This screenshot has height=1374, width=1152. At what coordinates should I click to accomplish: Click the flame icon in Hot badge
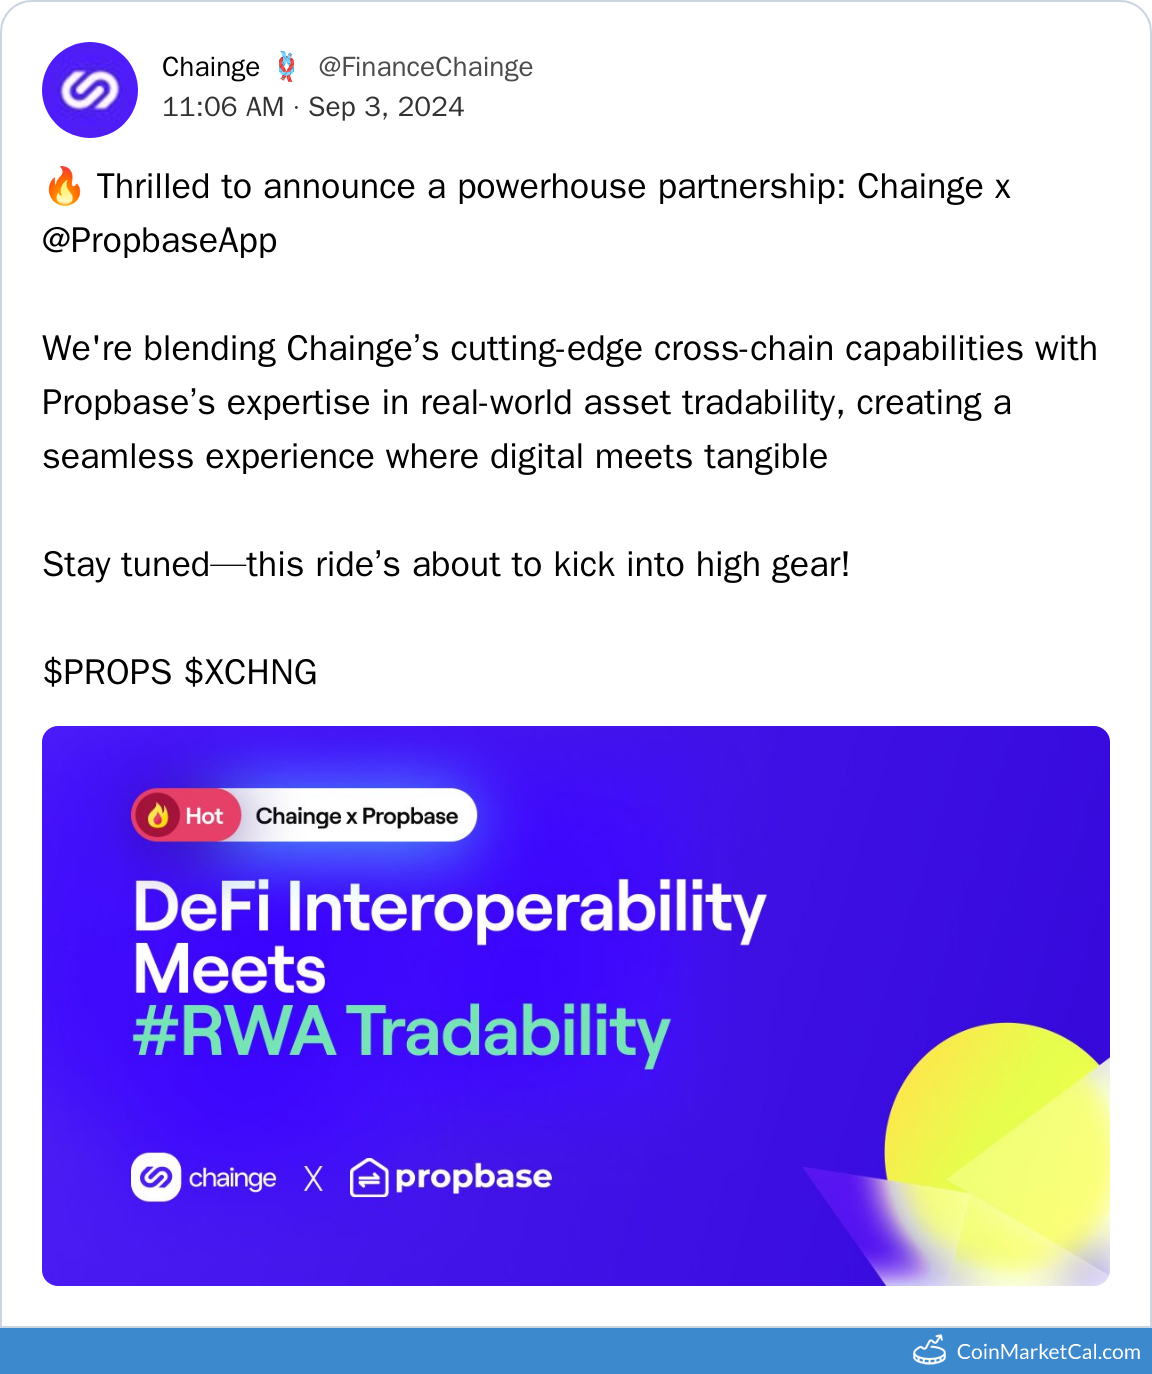tap(158, 816)
